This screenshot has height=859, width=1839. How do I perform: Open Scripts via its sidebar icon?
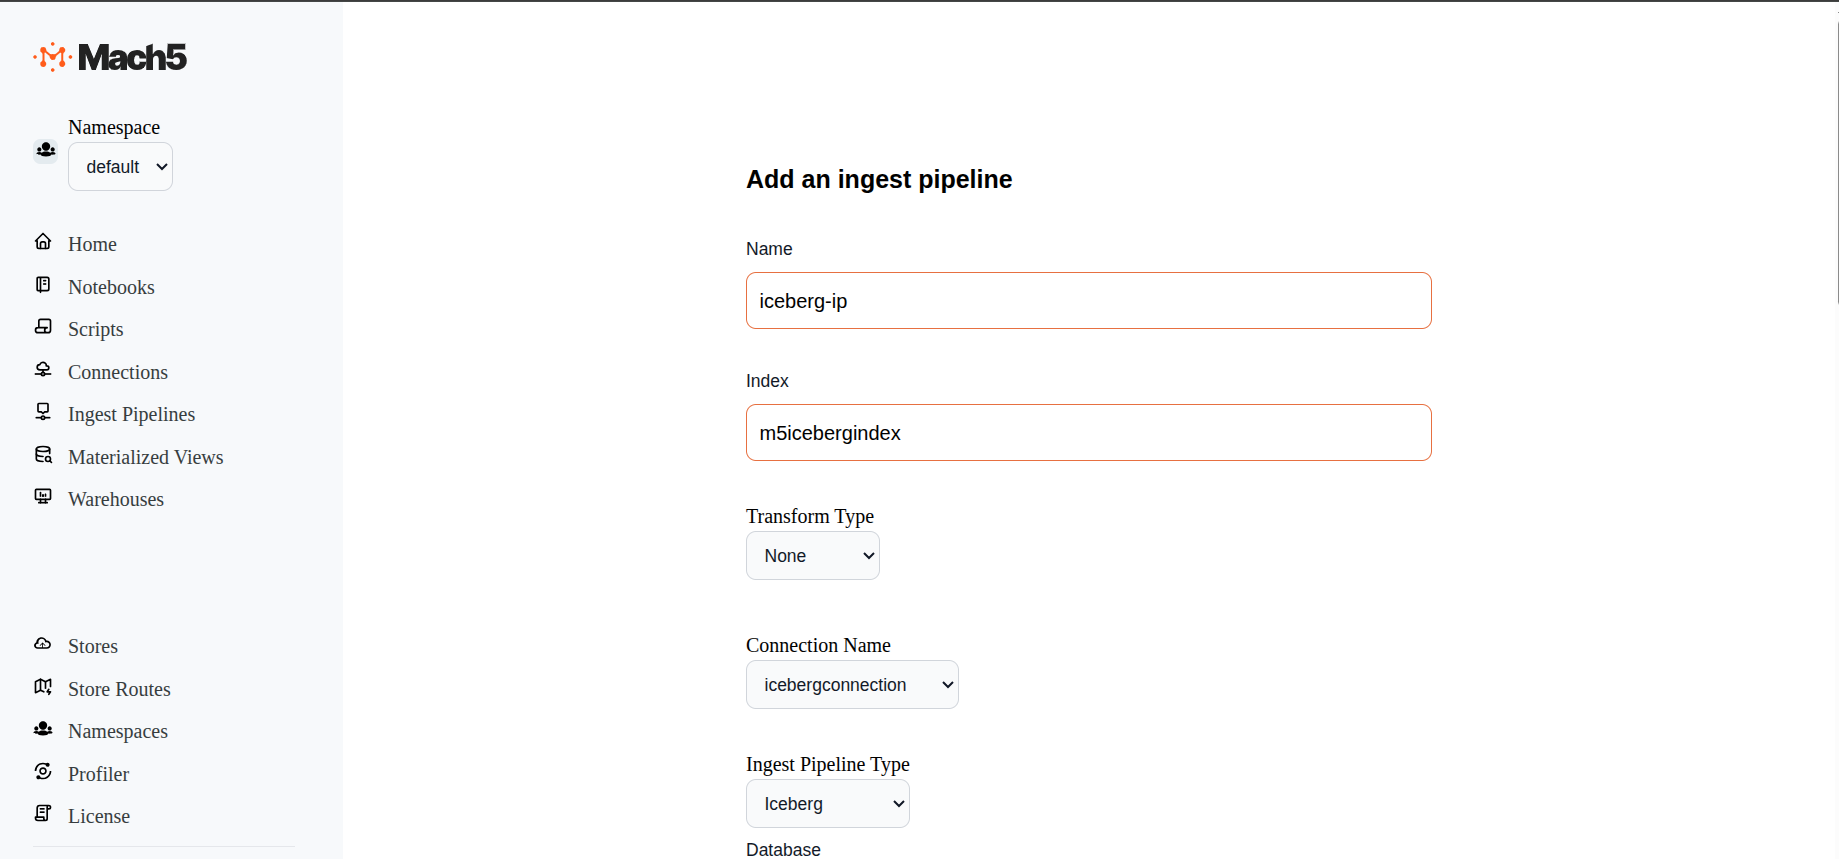coord(43,326)
